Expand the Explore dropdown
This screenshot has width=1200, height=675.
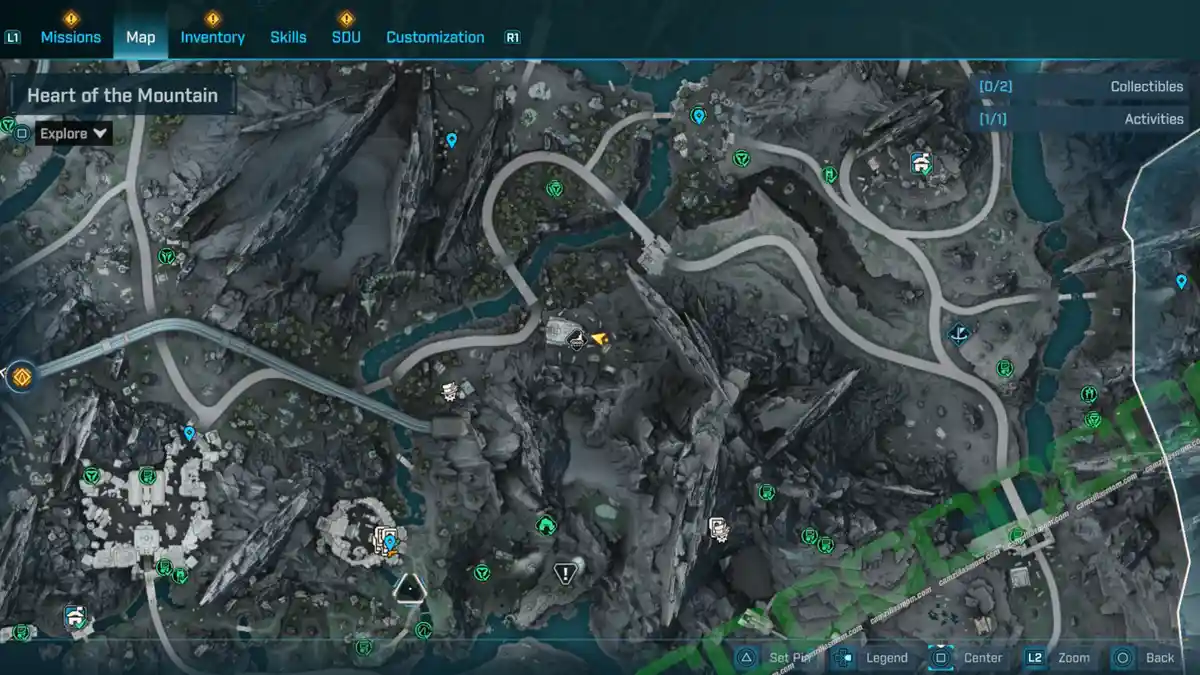[74, 133]
